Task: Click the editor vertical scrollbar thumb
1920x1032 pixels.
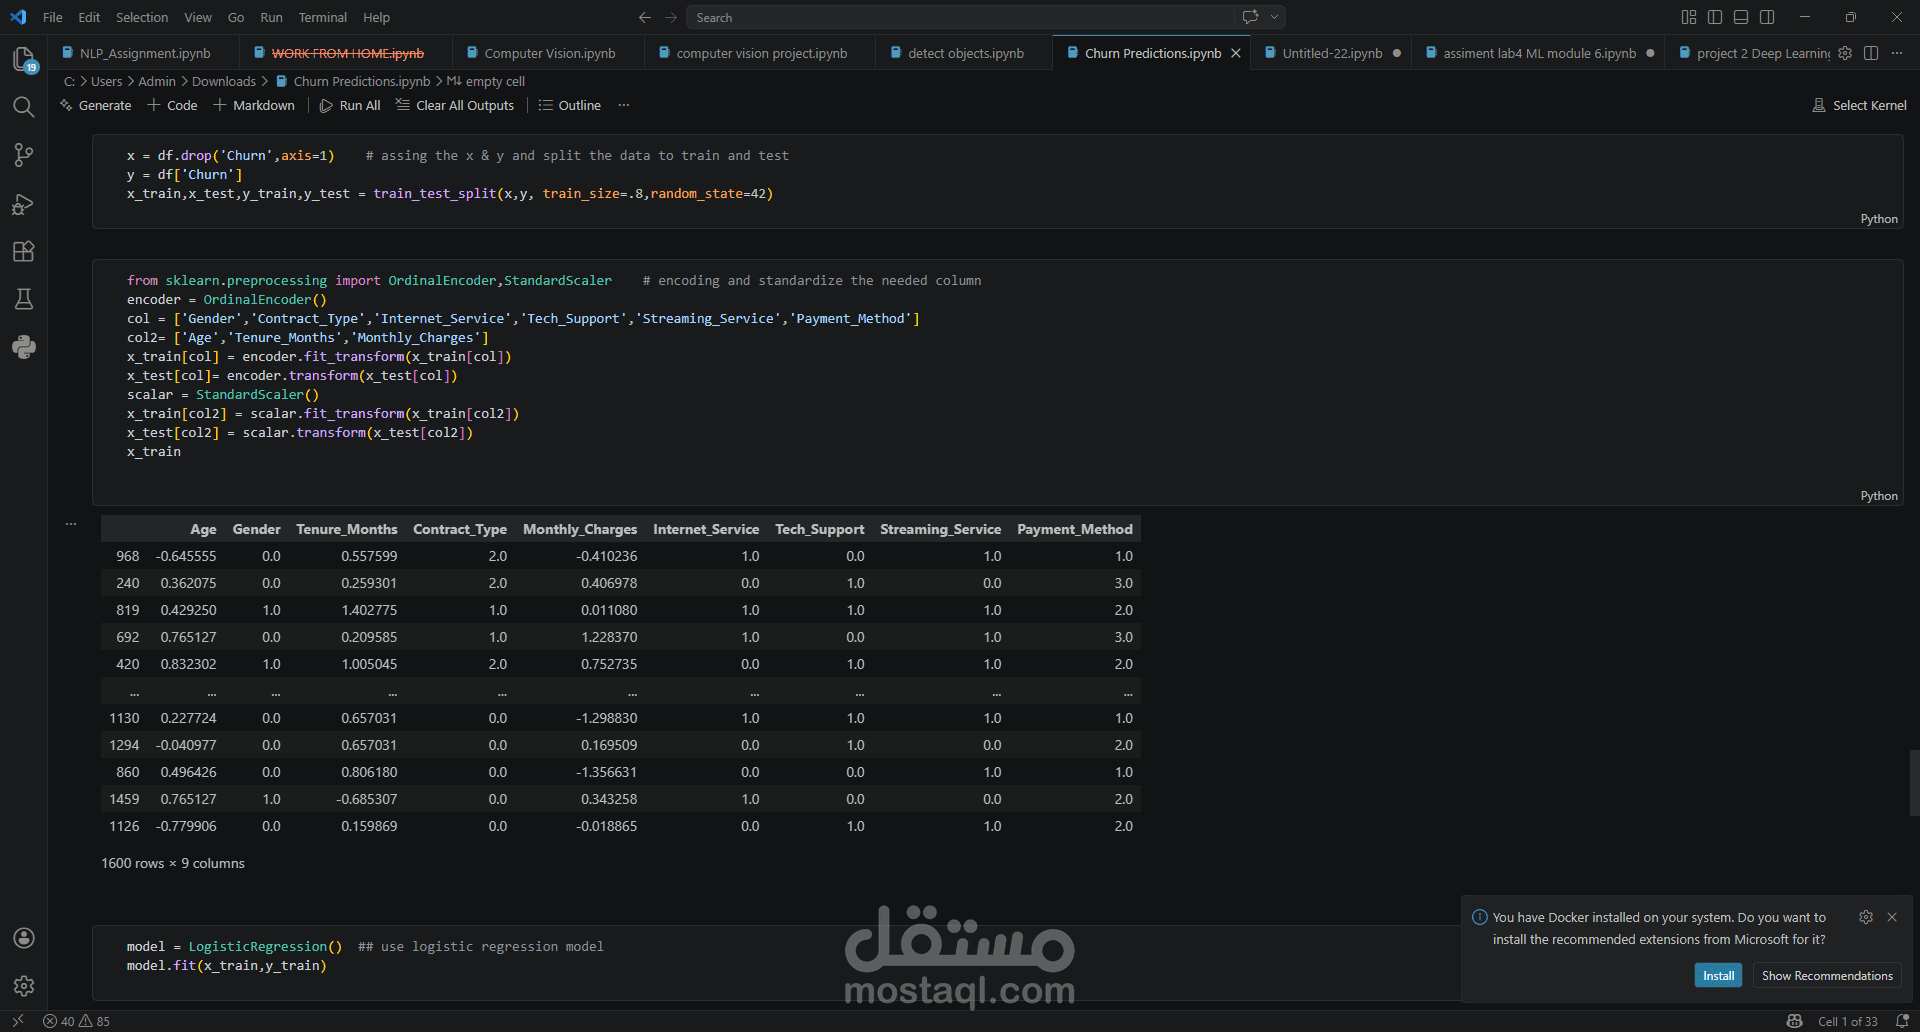Action: (x=1914, y=783)
